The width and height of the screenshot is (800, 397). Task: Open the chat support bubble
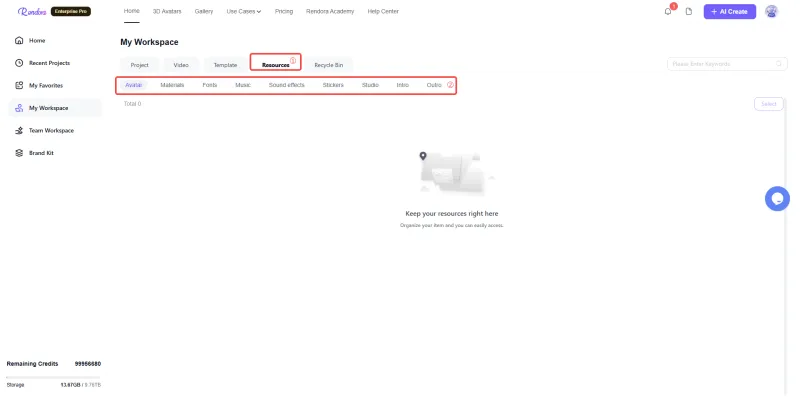tap(777, 198)
